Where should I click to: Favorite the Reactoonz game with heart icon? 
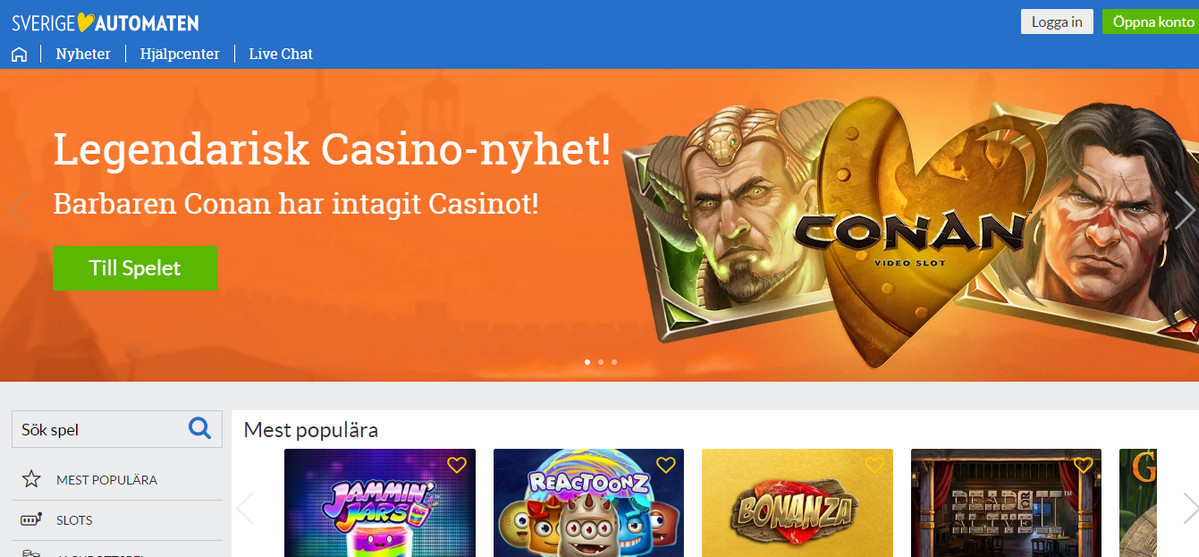[666, 464]
